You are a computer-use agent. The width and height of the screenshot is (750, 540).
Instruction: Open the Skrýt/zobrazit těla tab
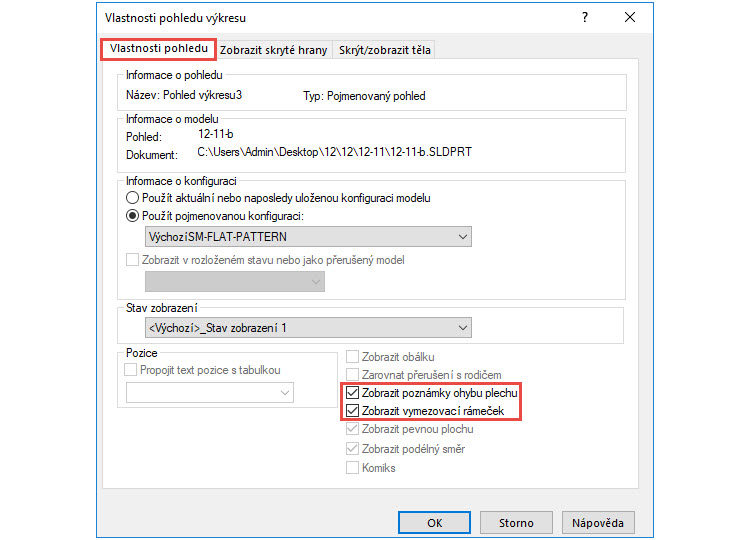click(385, 50)
